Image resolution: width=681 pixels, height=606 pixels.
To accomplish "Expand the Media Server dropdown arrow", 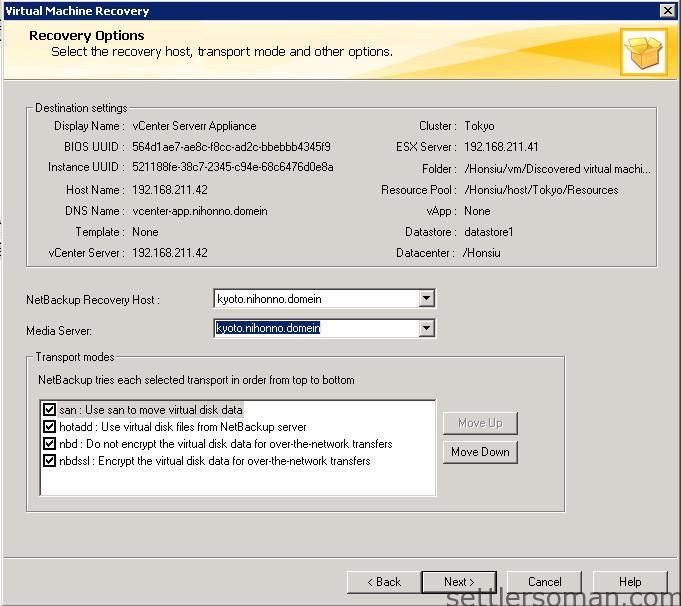I will [x=426, y=328].
